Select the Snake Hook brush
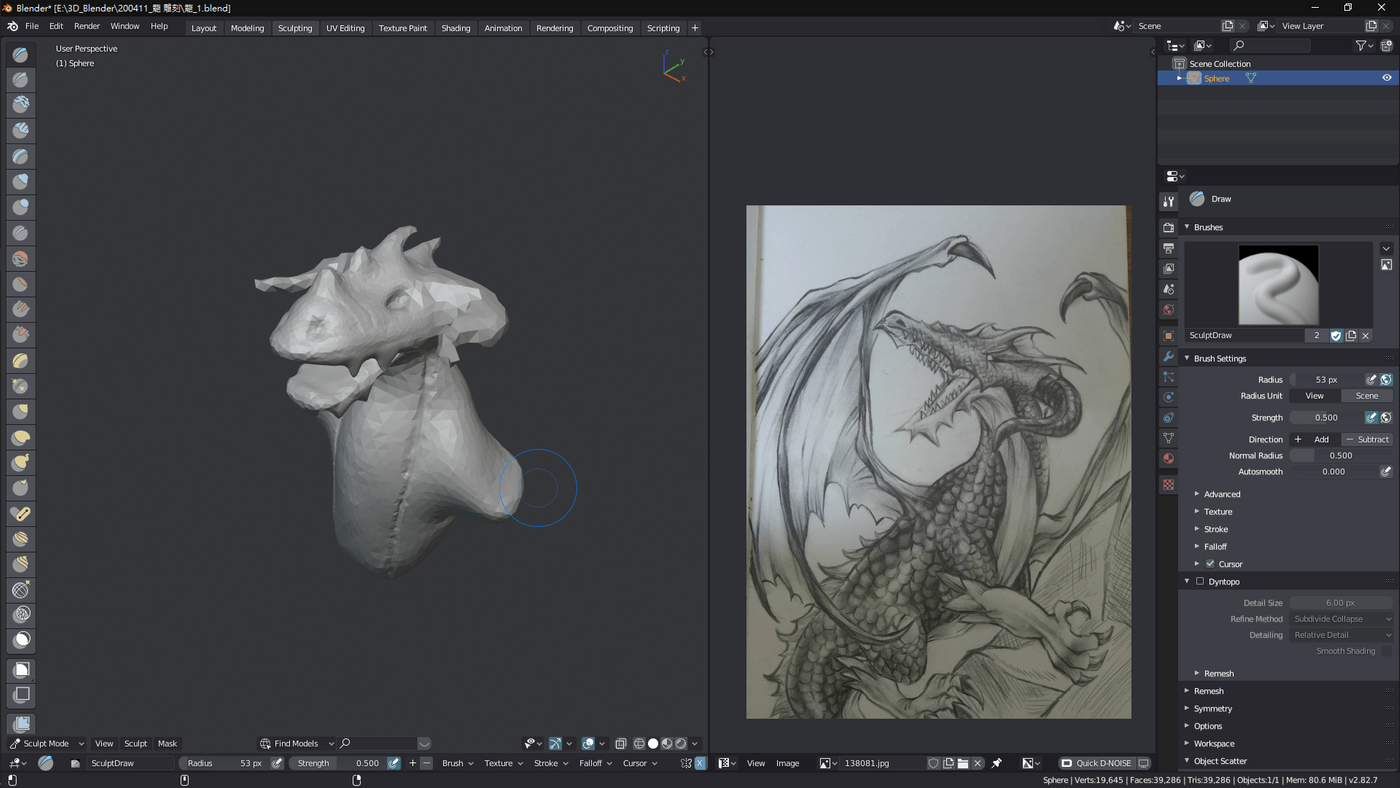The height and width of the screenshot is (788, 1400). [21, 462]
